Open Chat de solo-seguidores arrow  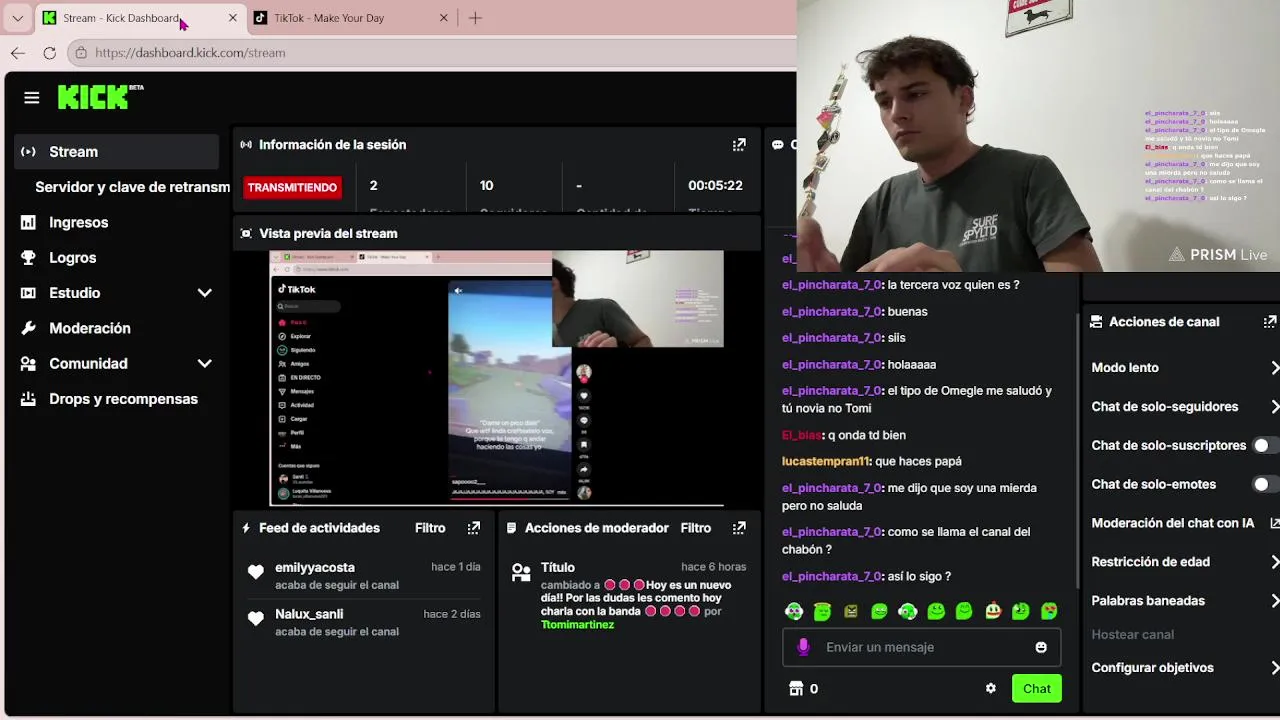point(1274,407)
